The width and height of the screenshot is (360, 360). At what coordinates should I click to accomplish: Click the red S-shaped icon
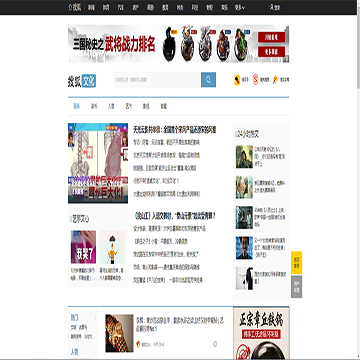tap(255, 80)
